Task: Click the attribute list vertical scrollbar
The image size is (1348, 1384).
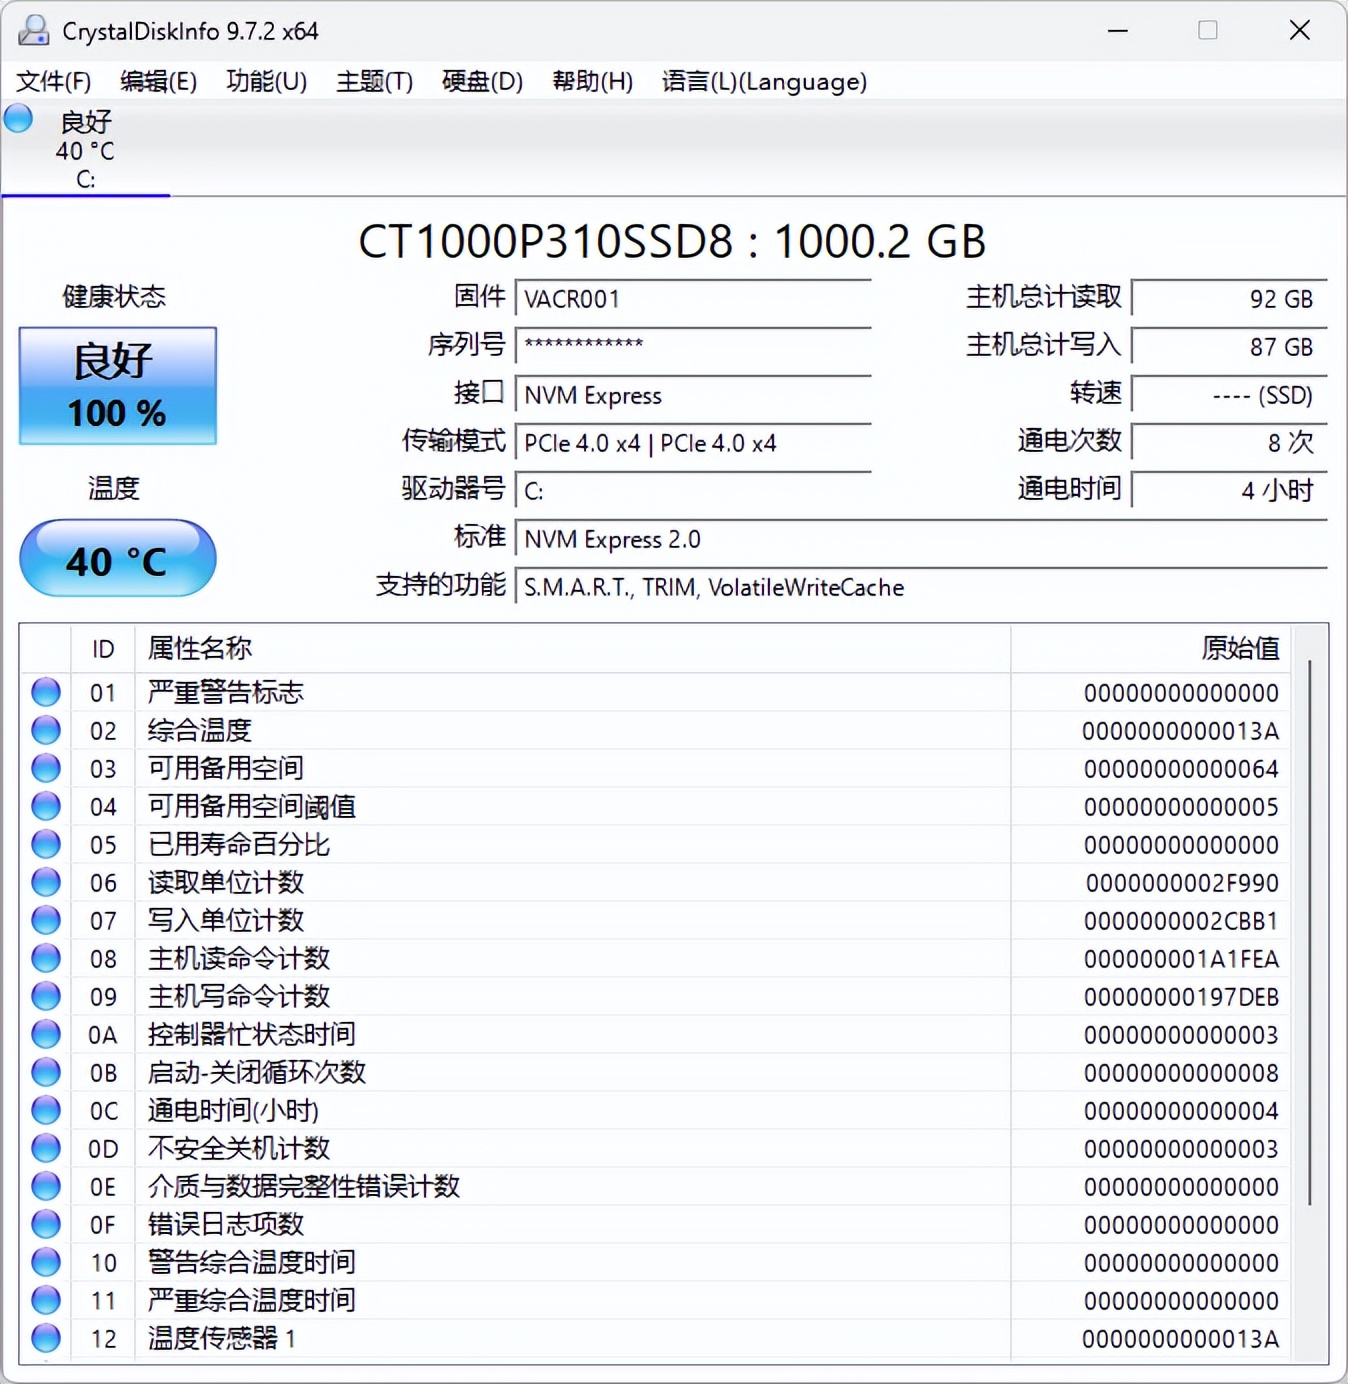Action: pos(1309,933)
